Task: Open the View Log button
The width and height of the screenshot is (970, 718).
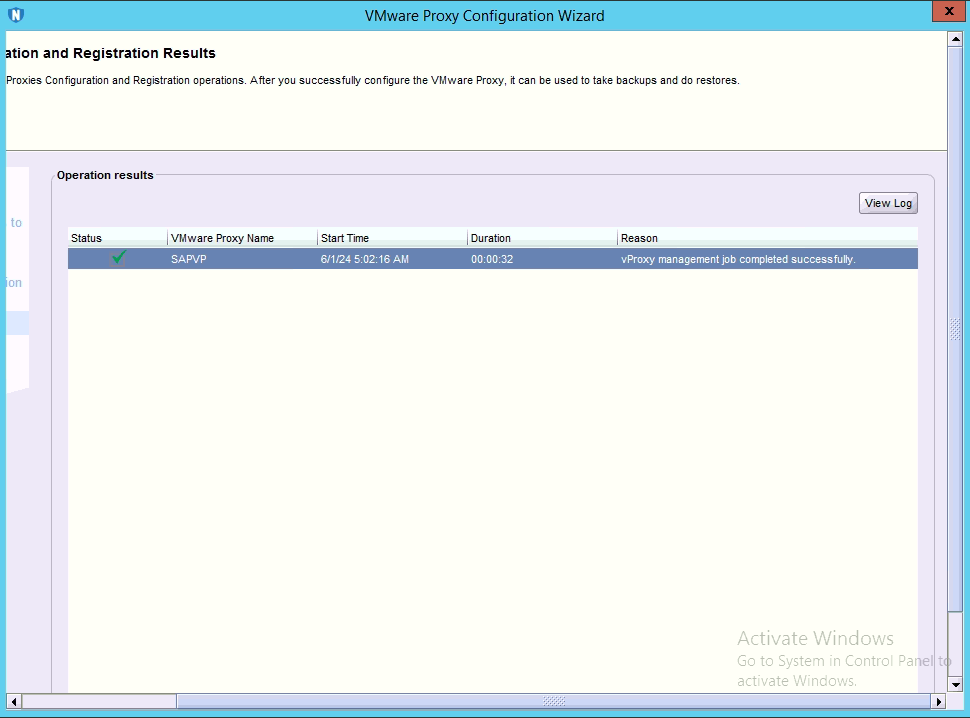Action: point(888,203)
